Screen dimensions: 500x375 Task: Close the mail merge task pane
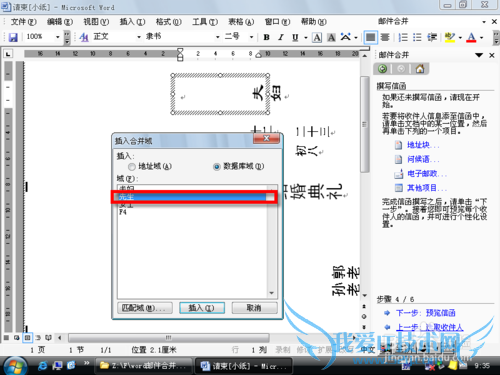coord(492,55)
